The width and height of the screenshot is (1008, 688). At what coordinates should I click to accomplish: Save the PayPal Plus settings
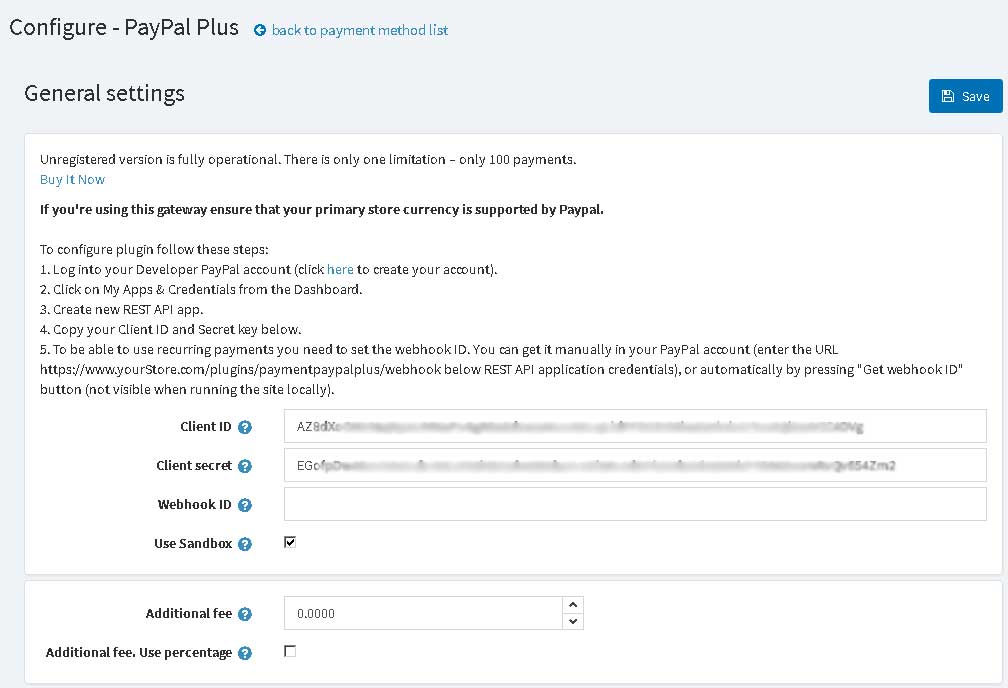965,96
